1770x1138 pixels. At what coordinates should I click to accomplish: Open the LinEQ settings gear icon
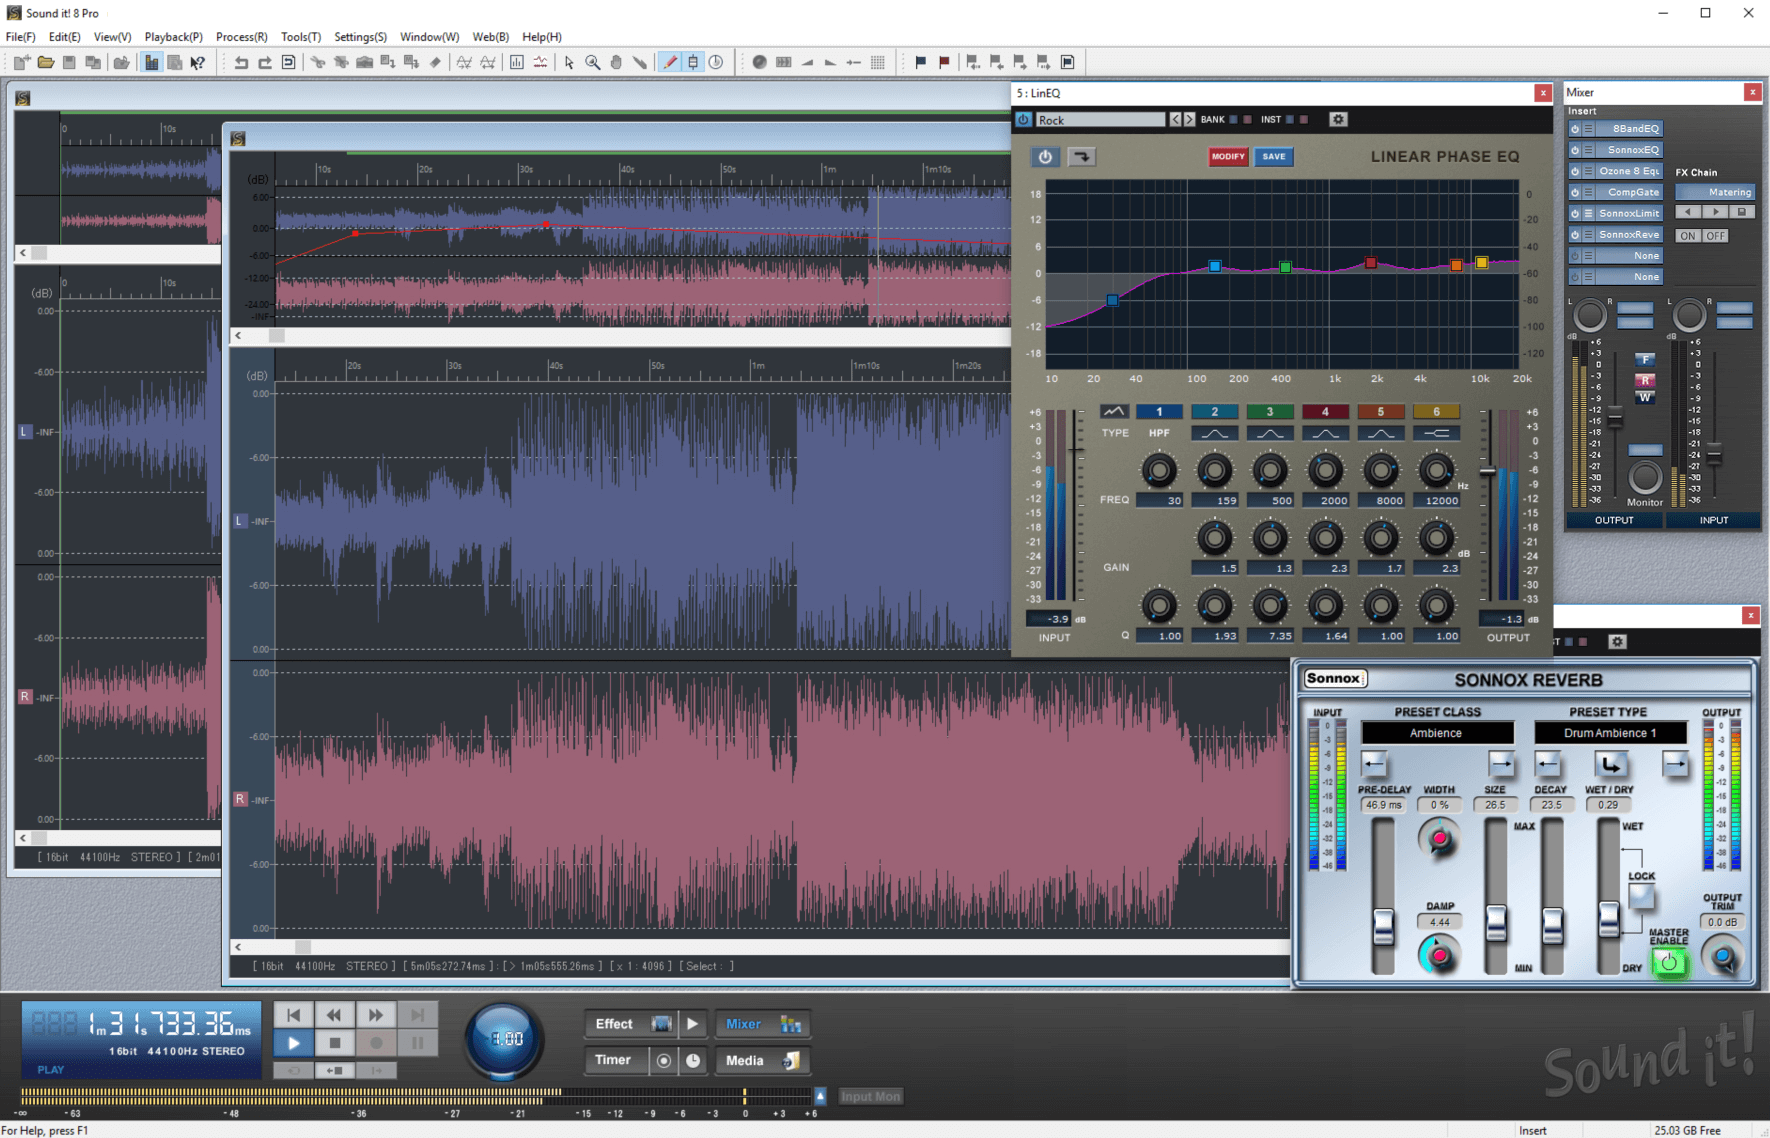tap(1339, 119)
